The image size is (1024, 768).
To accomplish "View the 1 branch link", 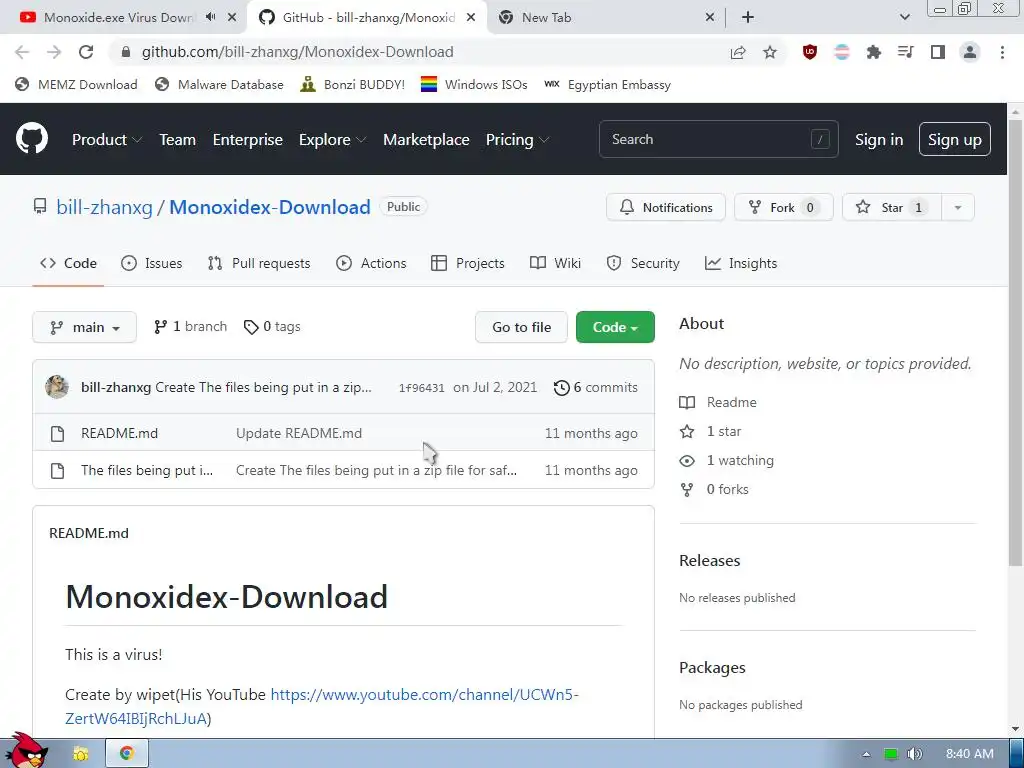I will tap(190, 327).
